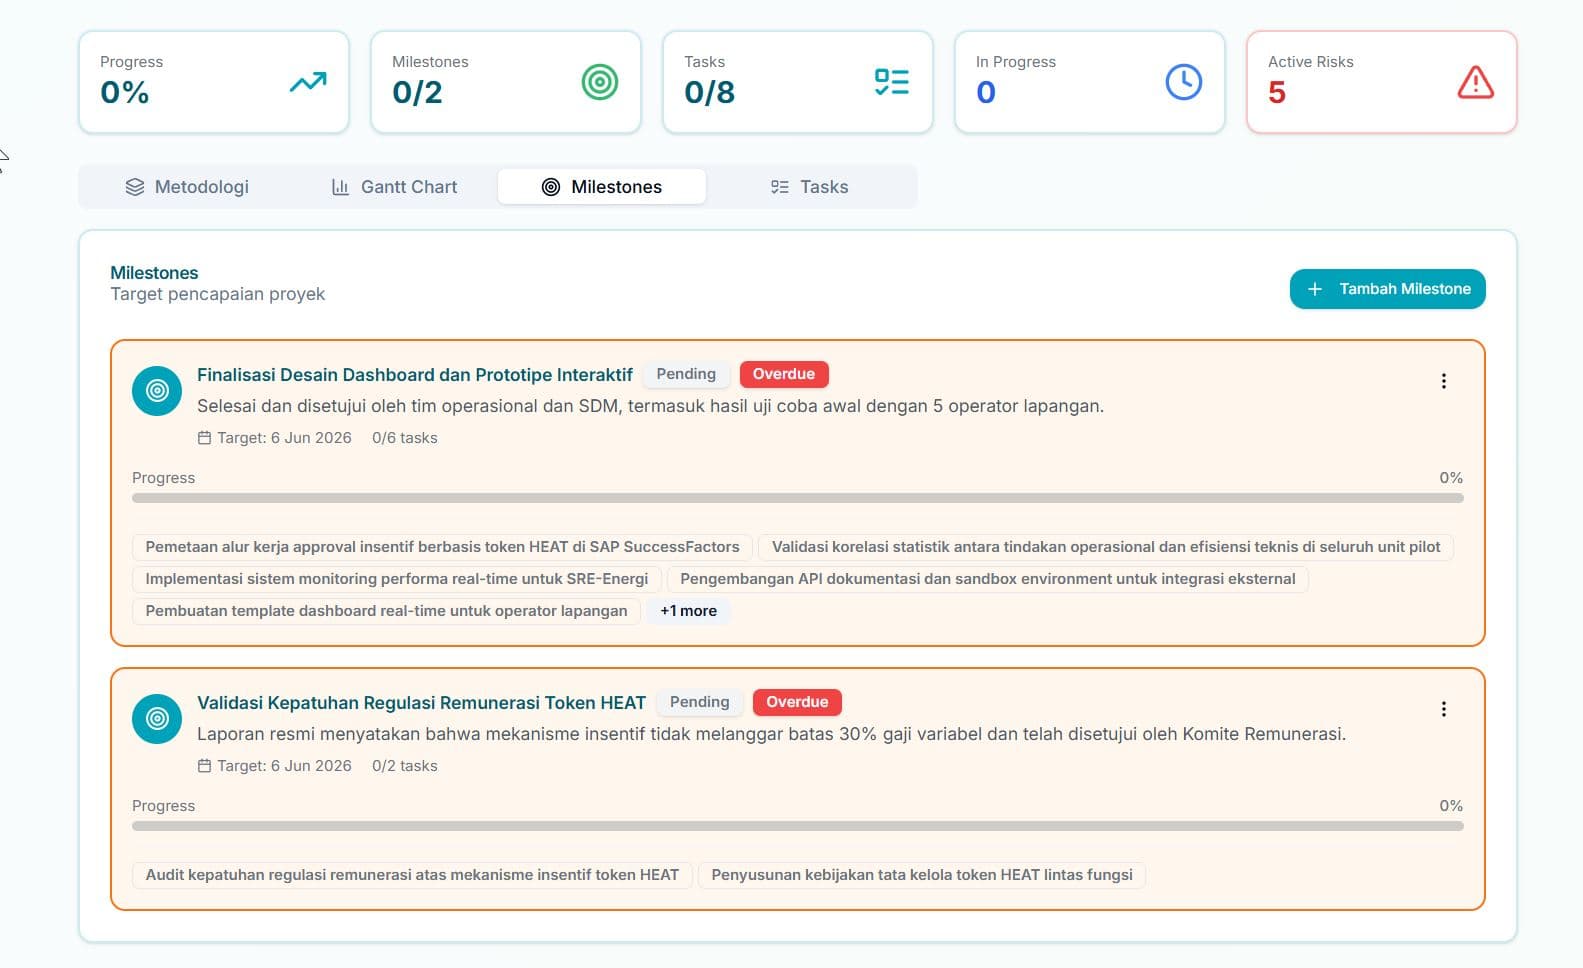Click the target icon in Milestones tab

pos(551,187)
